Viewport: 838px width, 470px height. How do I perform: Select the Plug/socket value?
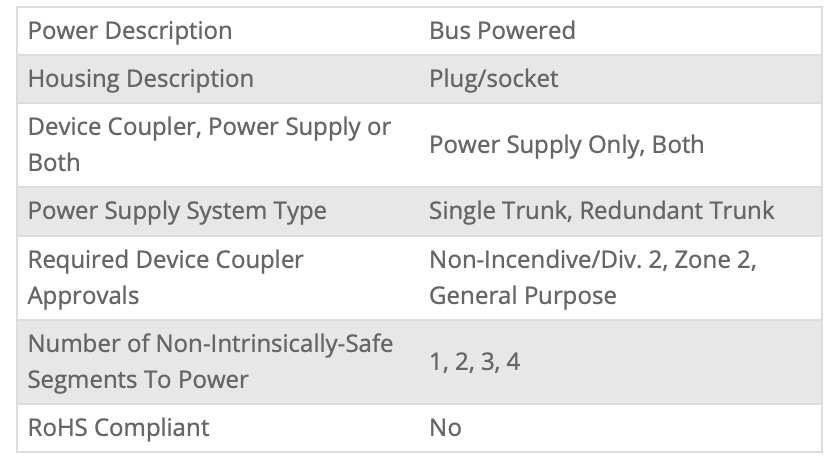[494, 79]
